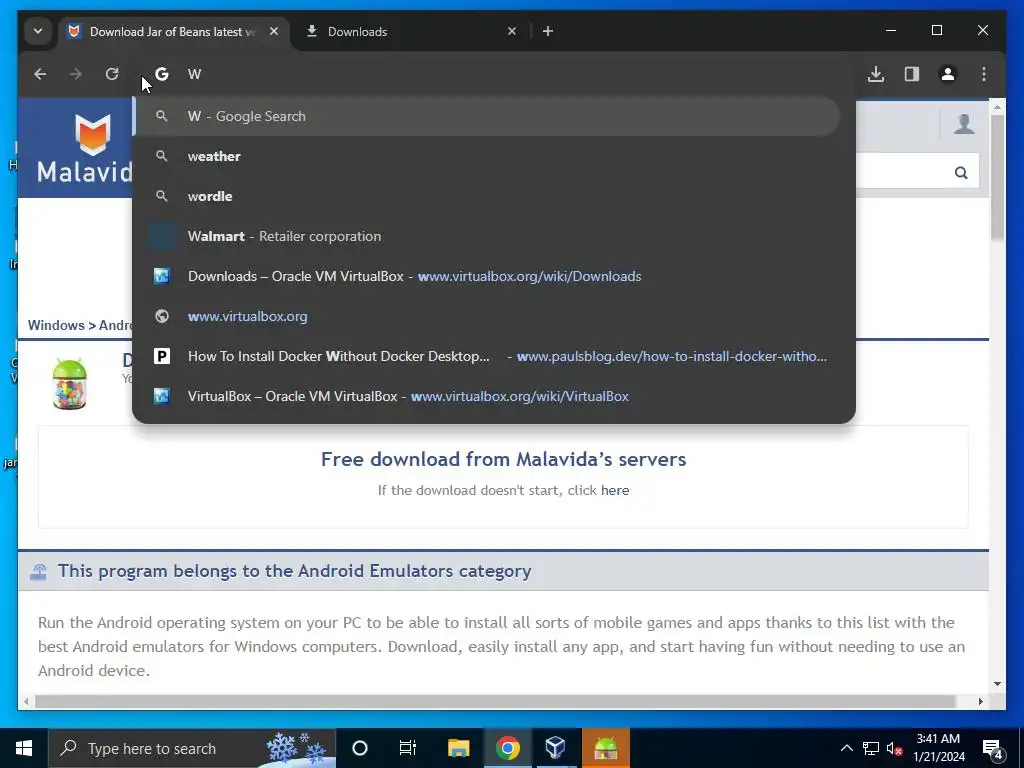Image resolution: width=1024 pixels, height=768 pixels.
Task: Pick the 'wordle' search suggestion
Action: (487, 196)
